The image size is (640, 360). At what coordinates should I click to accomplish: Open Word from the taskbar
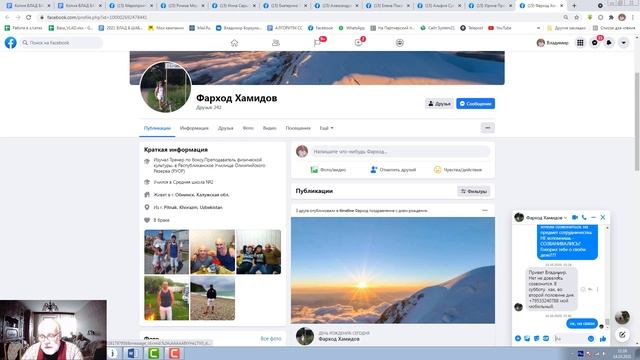pos(133,353)
